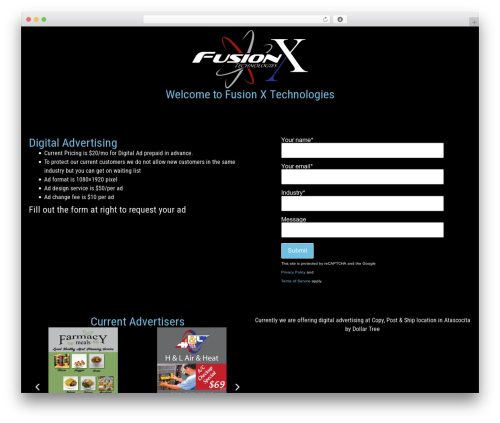The height and width of the screenshot is (423, 500).
Task: Focus the Industry input field
Action: [362, 203]
